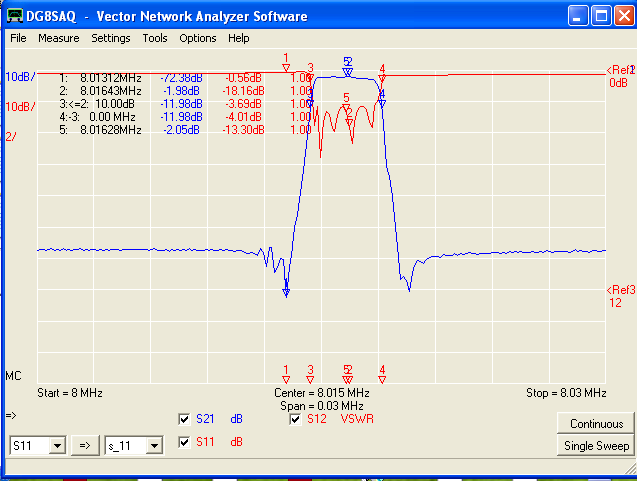The width and height of the screenshot is (637, 481).
Task: Open the Settings menu
Action: [110, 38]
